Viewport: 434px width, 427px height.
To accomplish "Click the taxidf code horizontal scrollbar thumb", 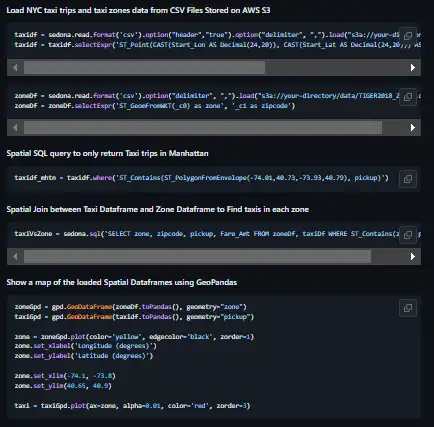I will tap(144, 68).
